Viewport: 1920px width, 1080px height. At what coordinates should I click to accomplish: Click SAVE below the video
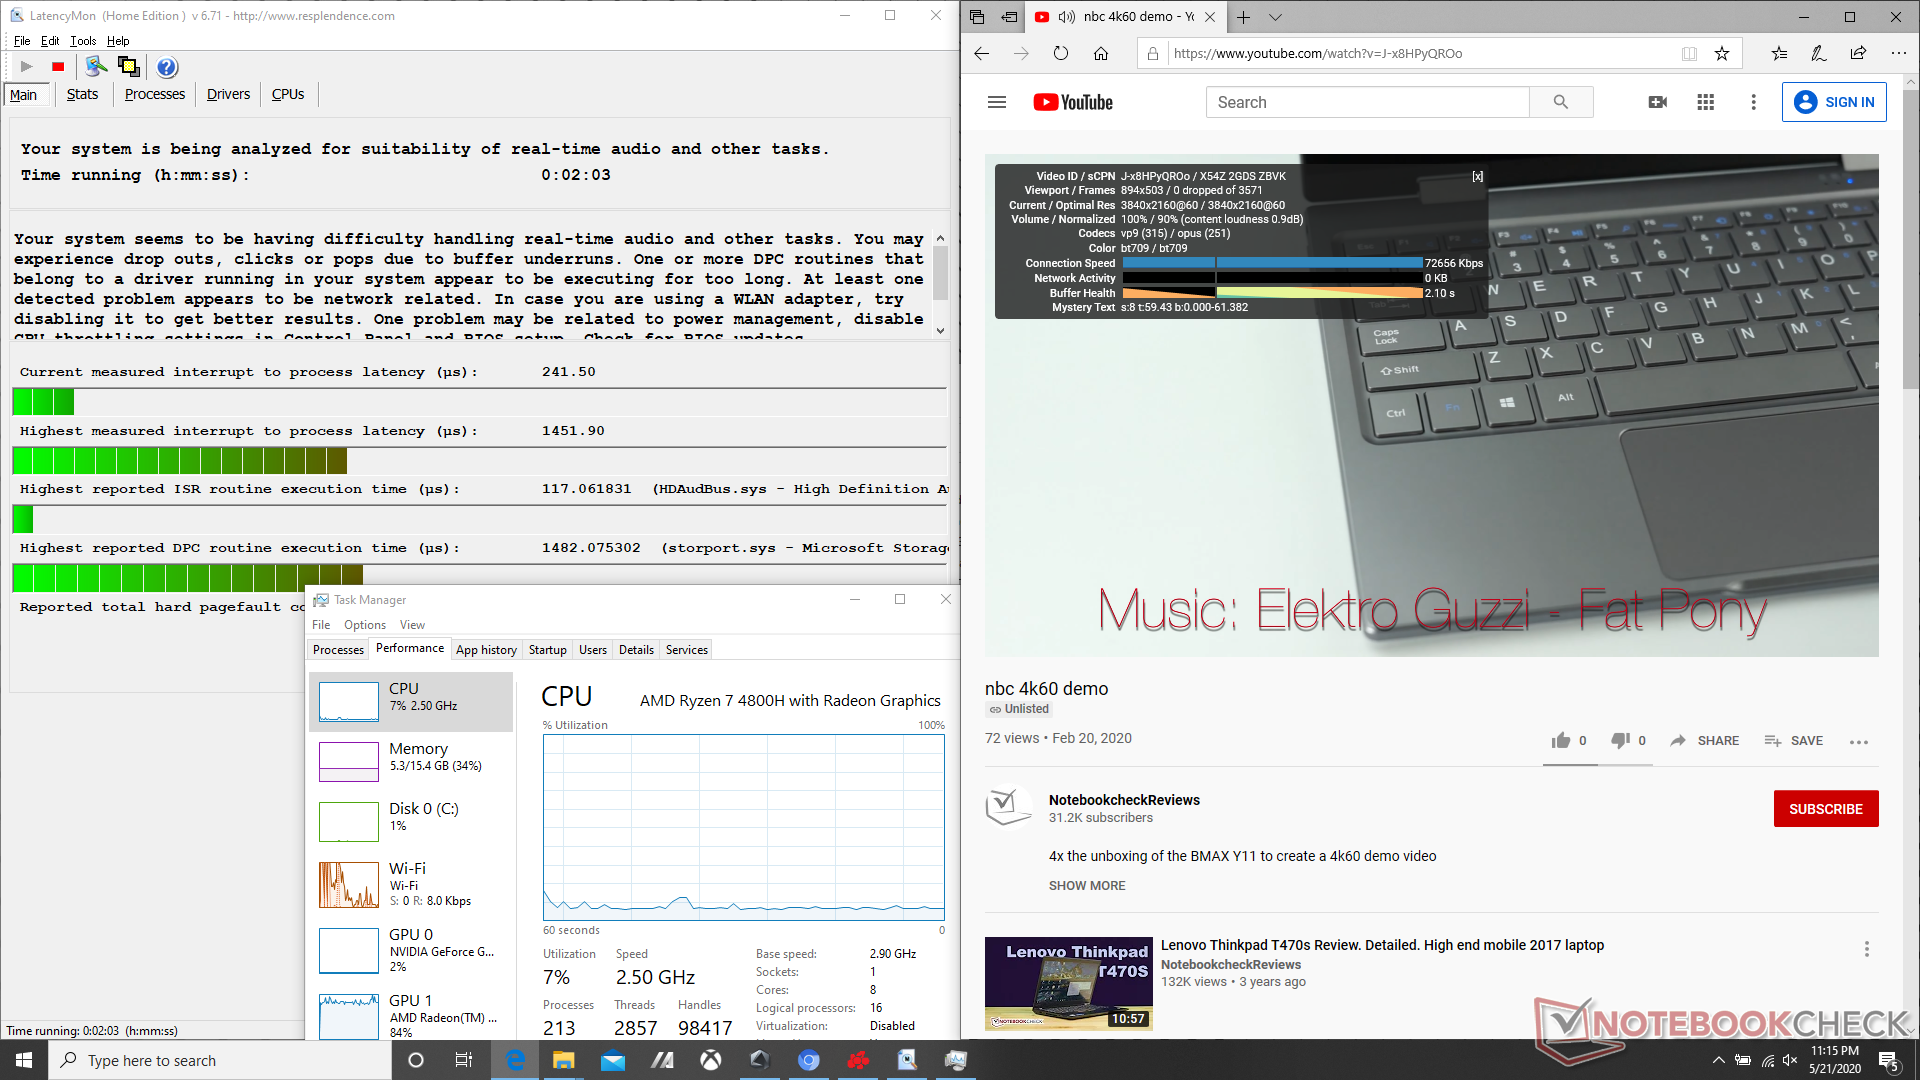coord(1794,741)
